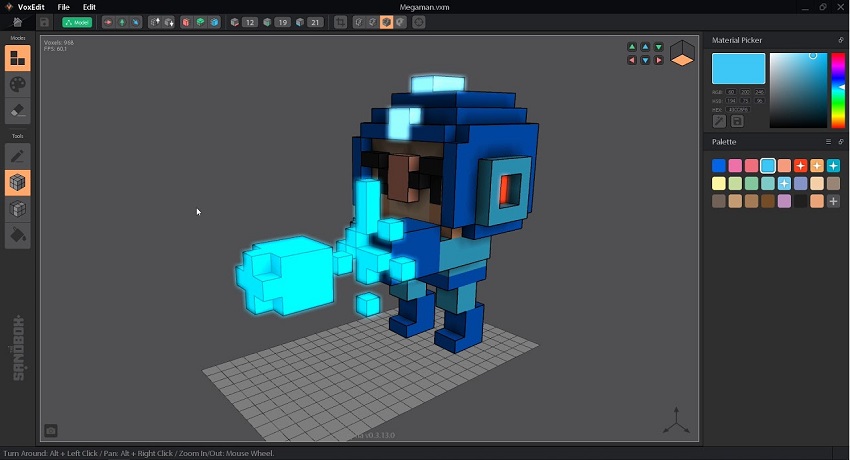
Task: Select the pink palette swatch
Action: (735, 165)
